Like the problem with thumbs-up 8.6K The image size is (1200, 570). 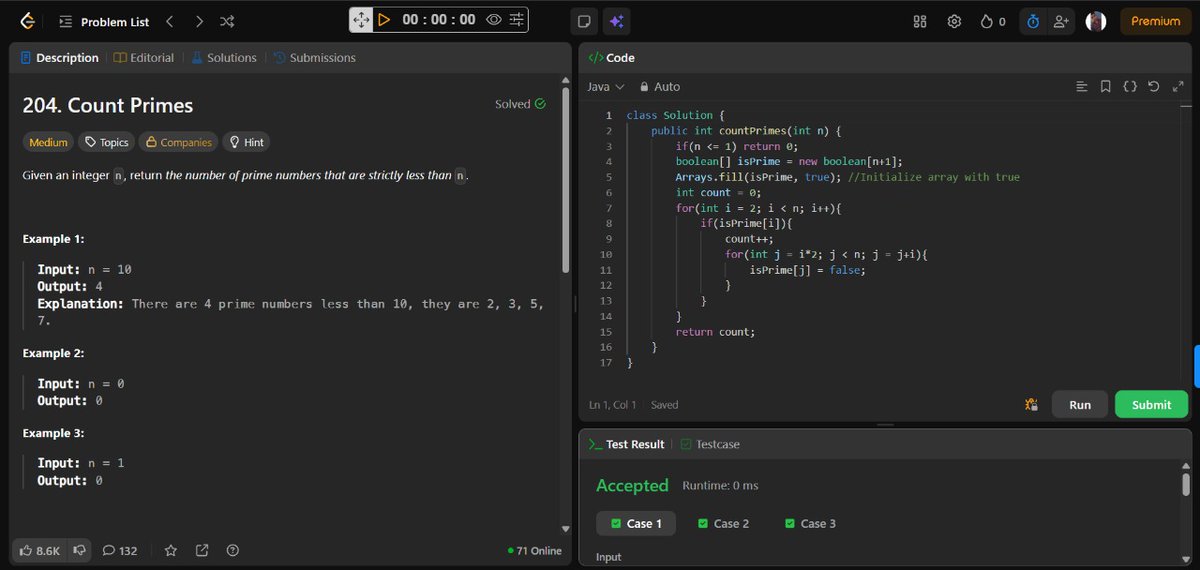point(38,551)
